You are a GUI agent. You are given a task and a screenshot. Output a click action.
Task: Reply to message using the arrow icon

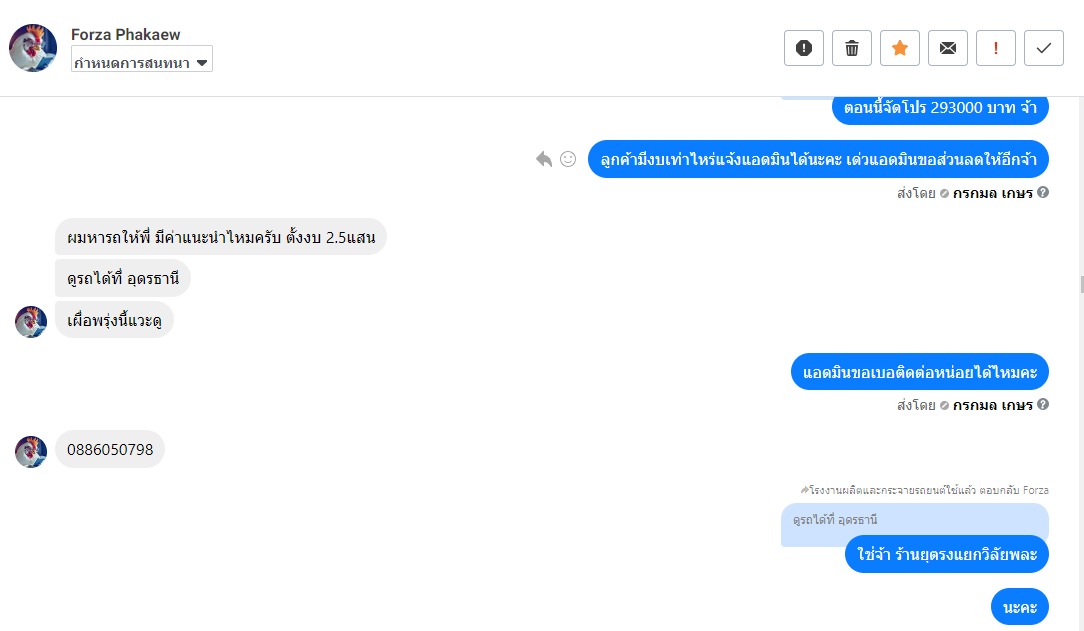[x=544, y=159]
